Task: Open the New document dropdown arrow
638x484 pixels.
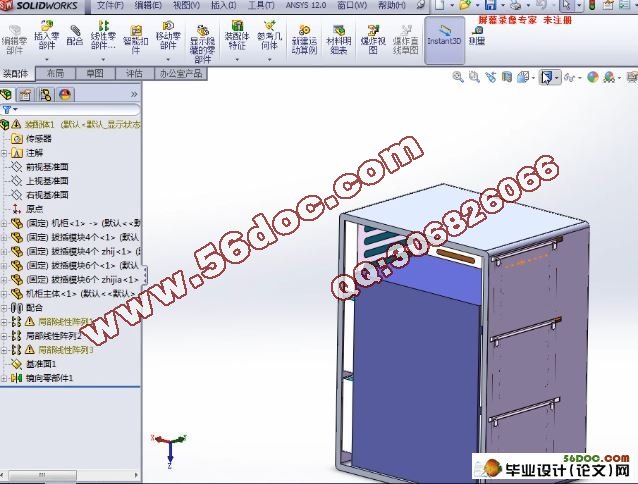Action: (452, 6)
